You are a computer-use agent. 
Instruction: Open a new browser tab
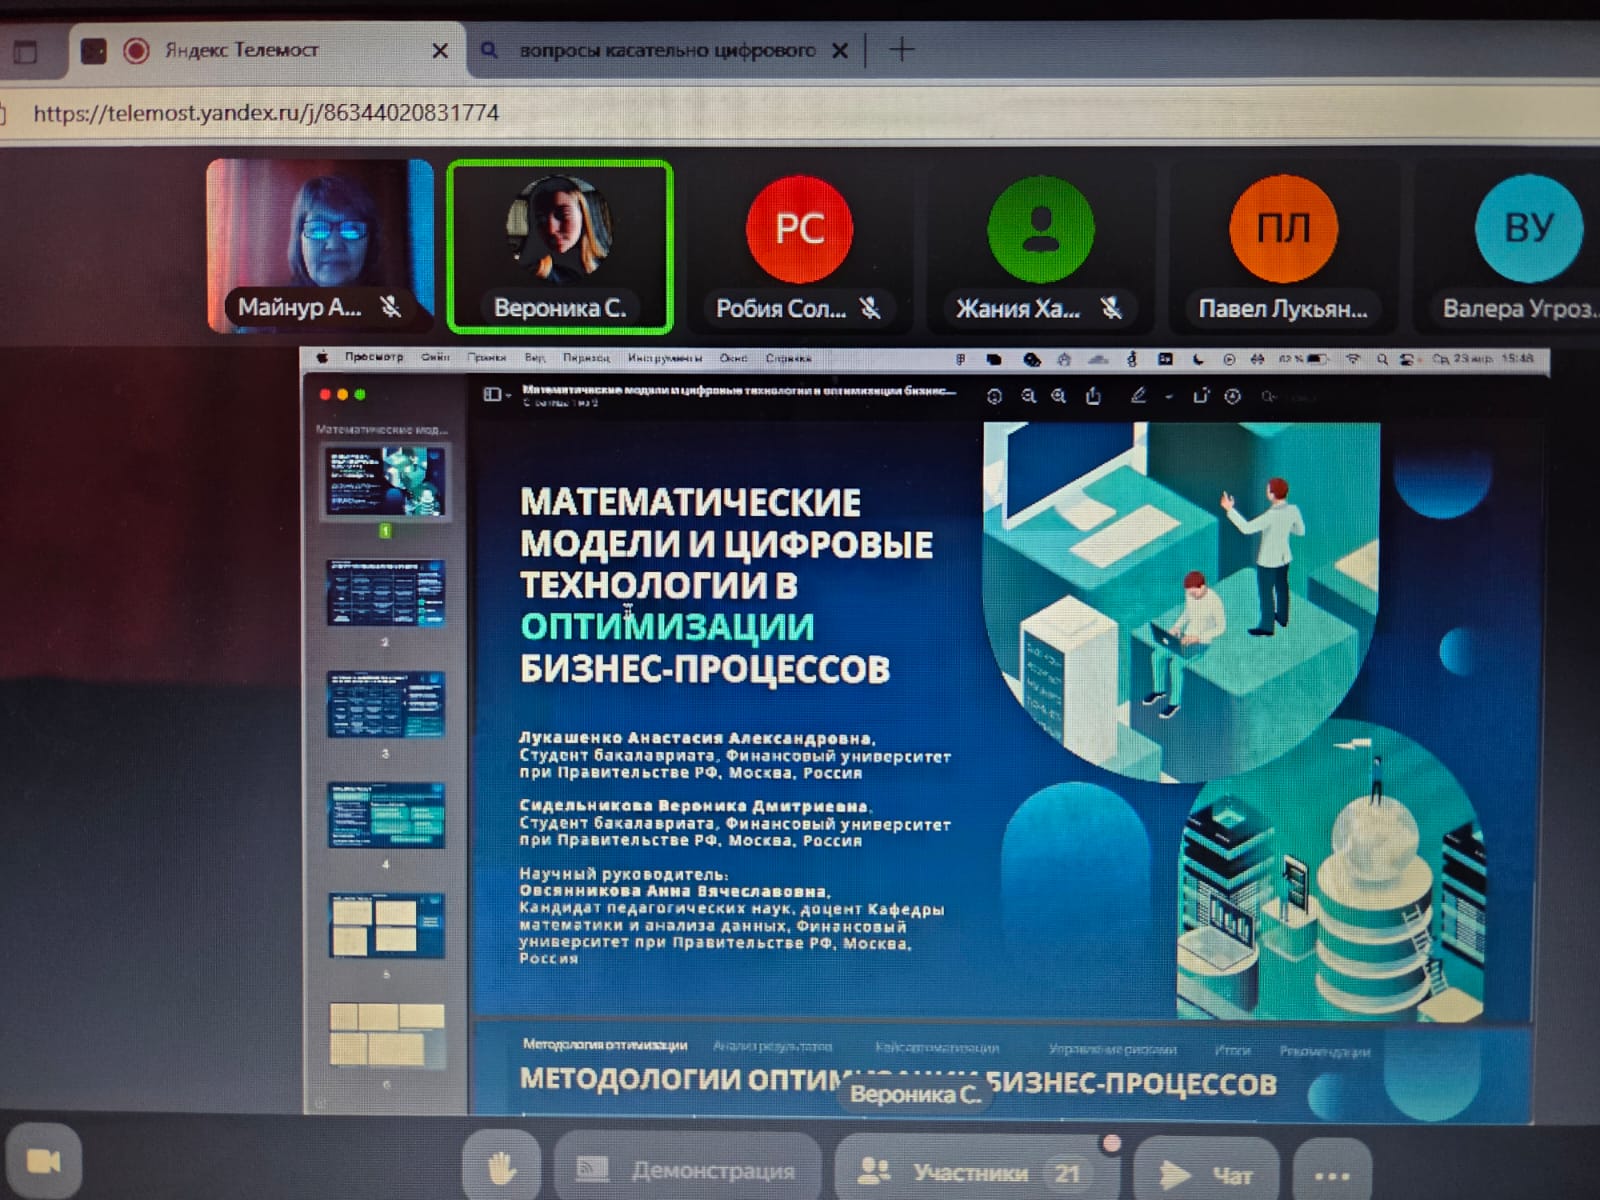point(901,49)
